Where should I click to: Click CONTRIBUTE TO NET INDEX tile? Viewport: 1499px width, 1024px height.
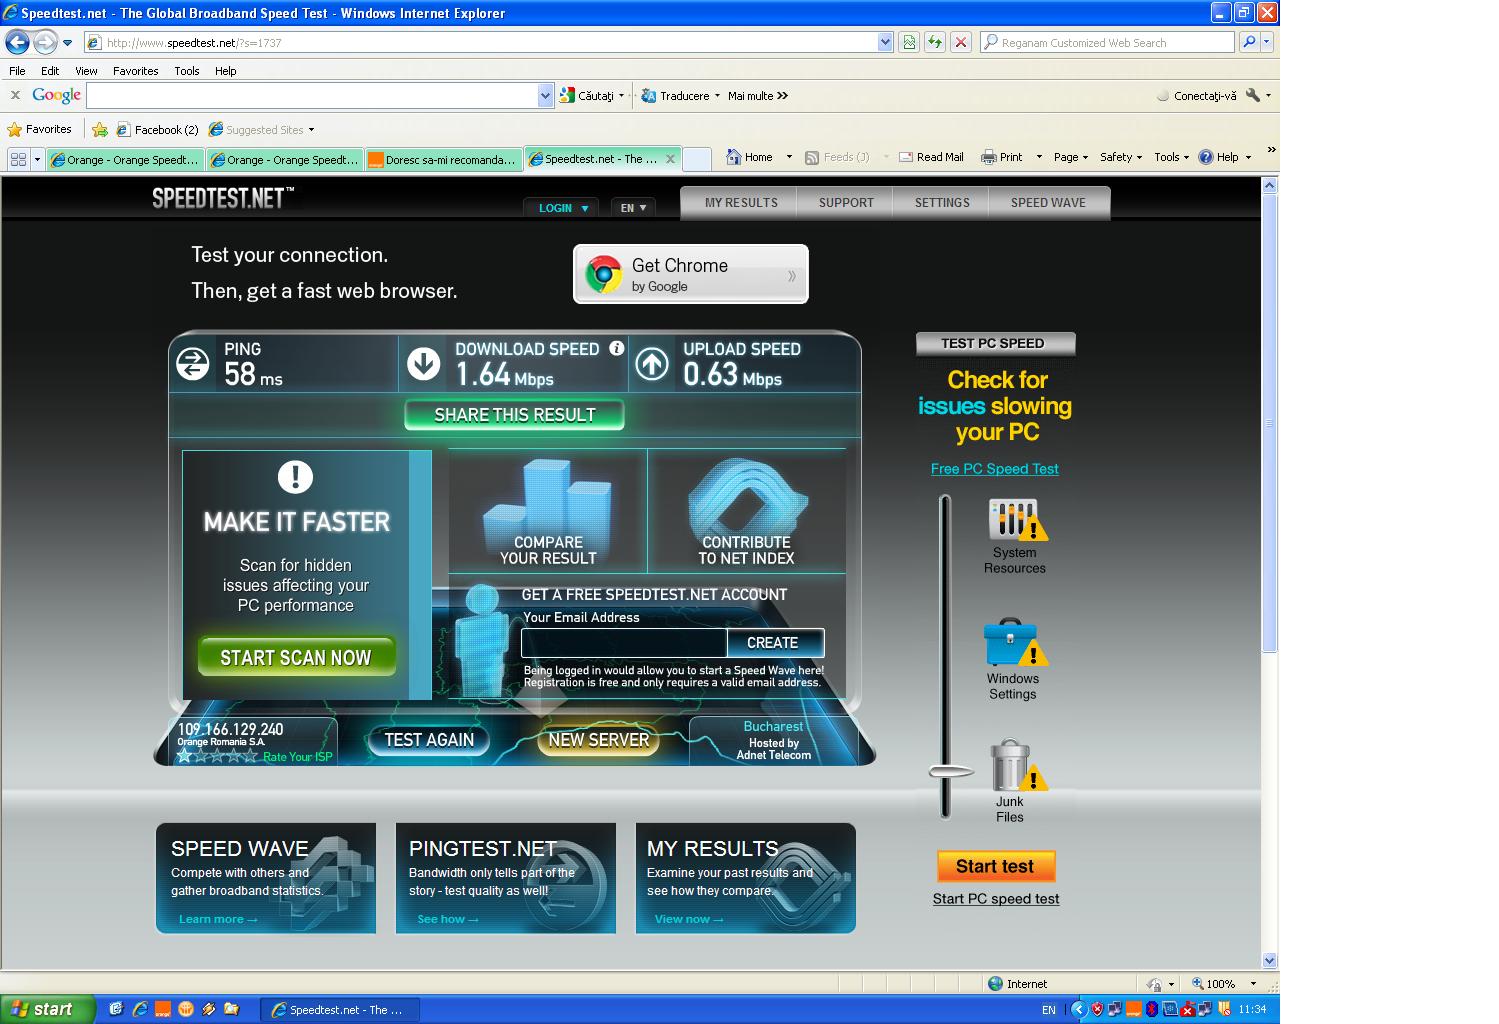coord(746,511)
